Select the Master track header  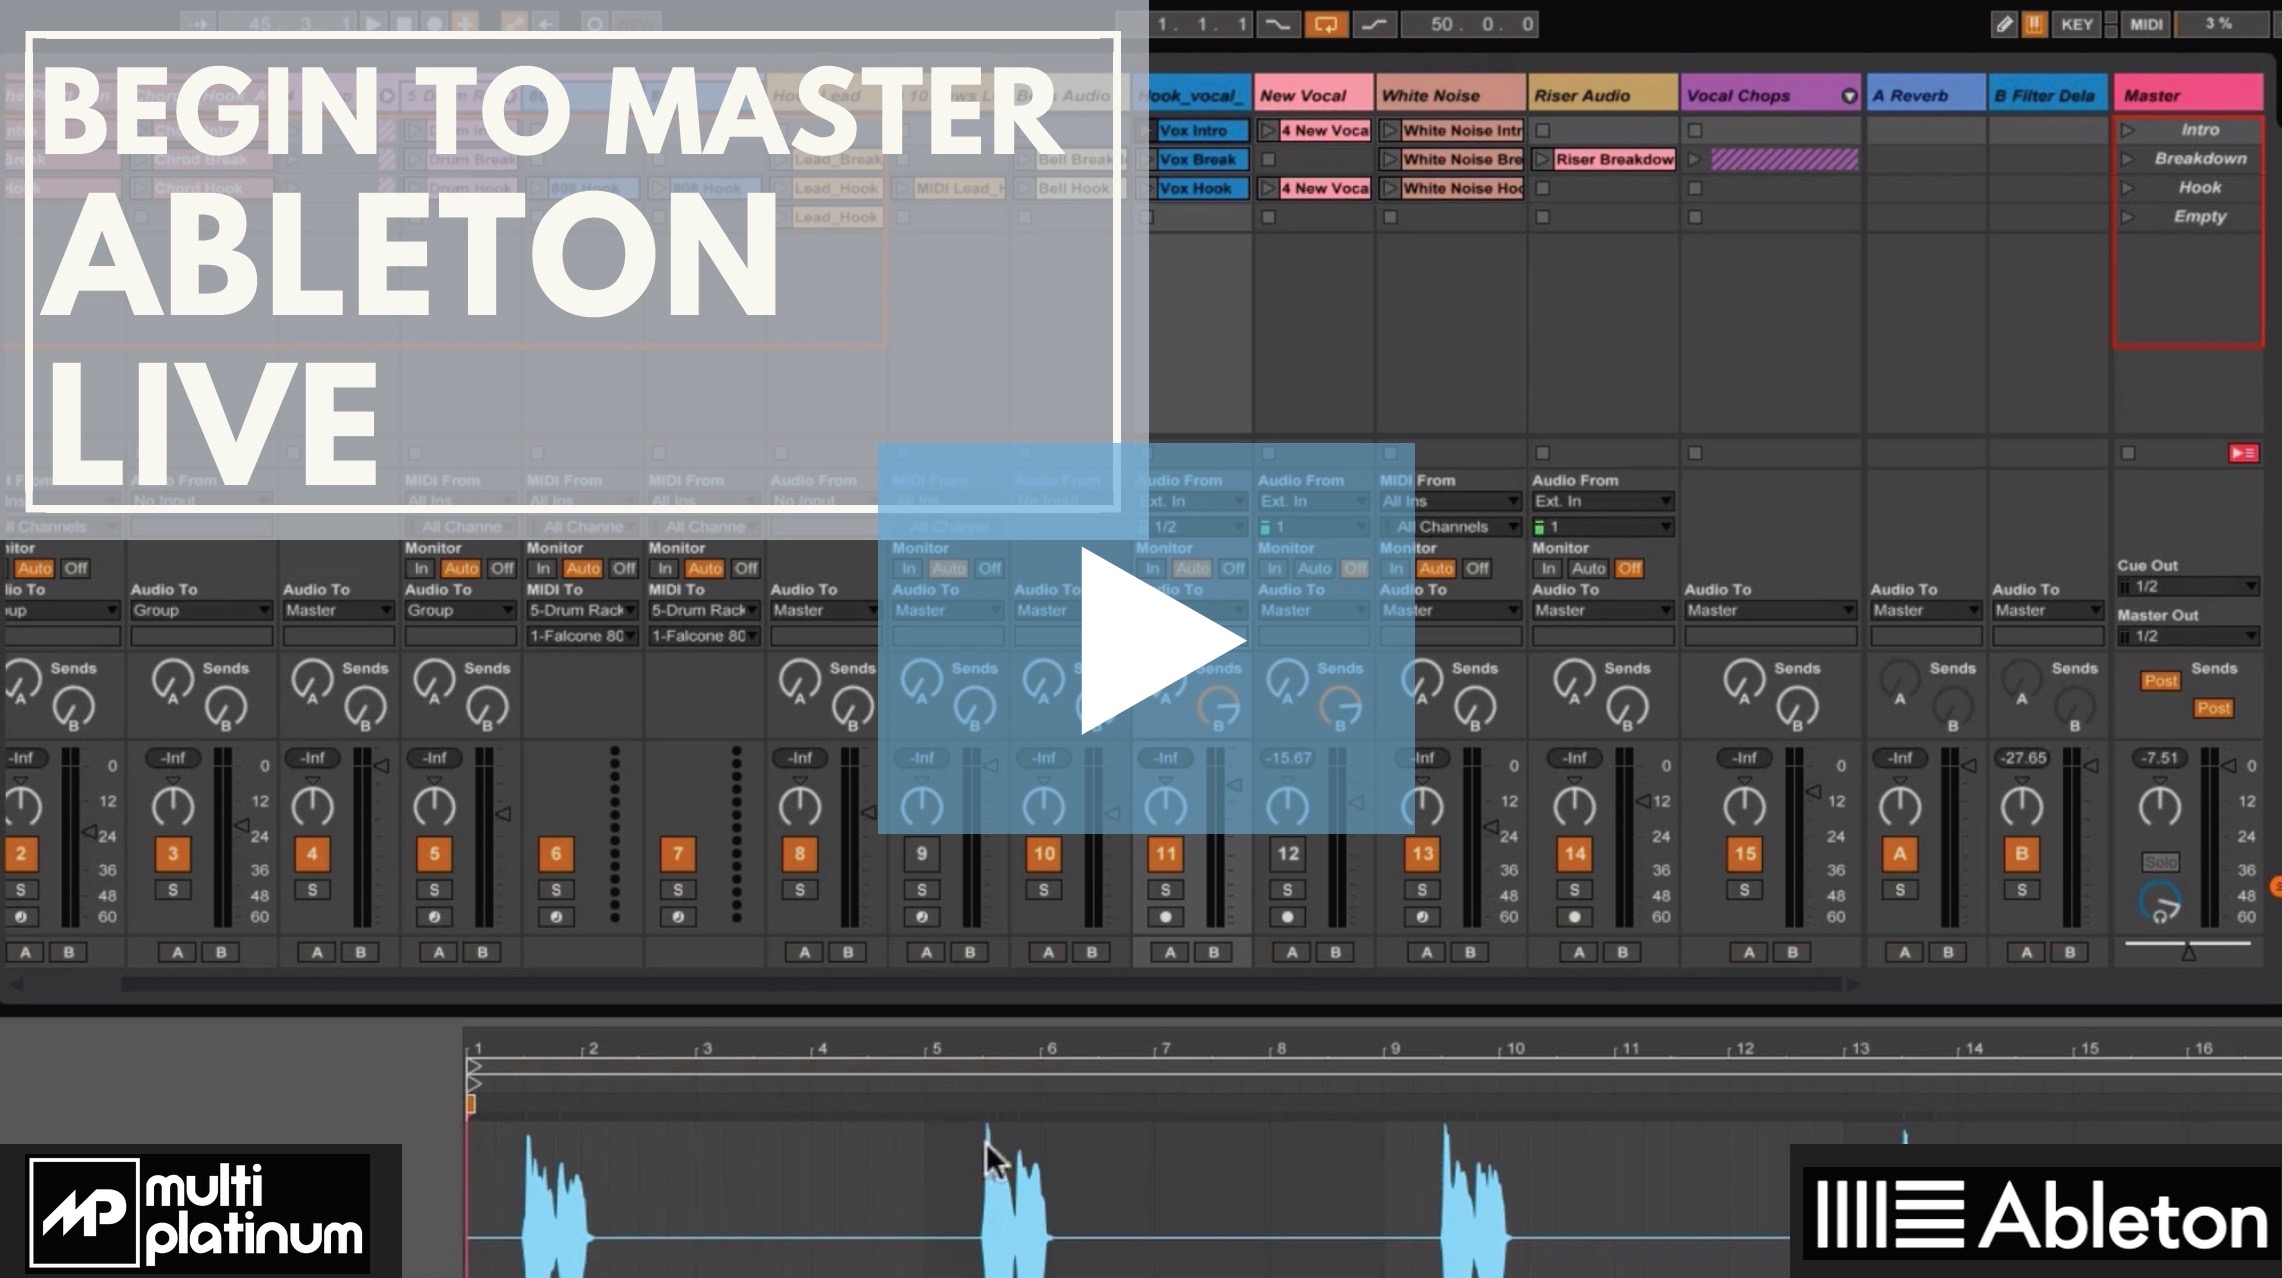pos(2188,95)
